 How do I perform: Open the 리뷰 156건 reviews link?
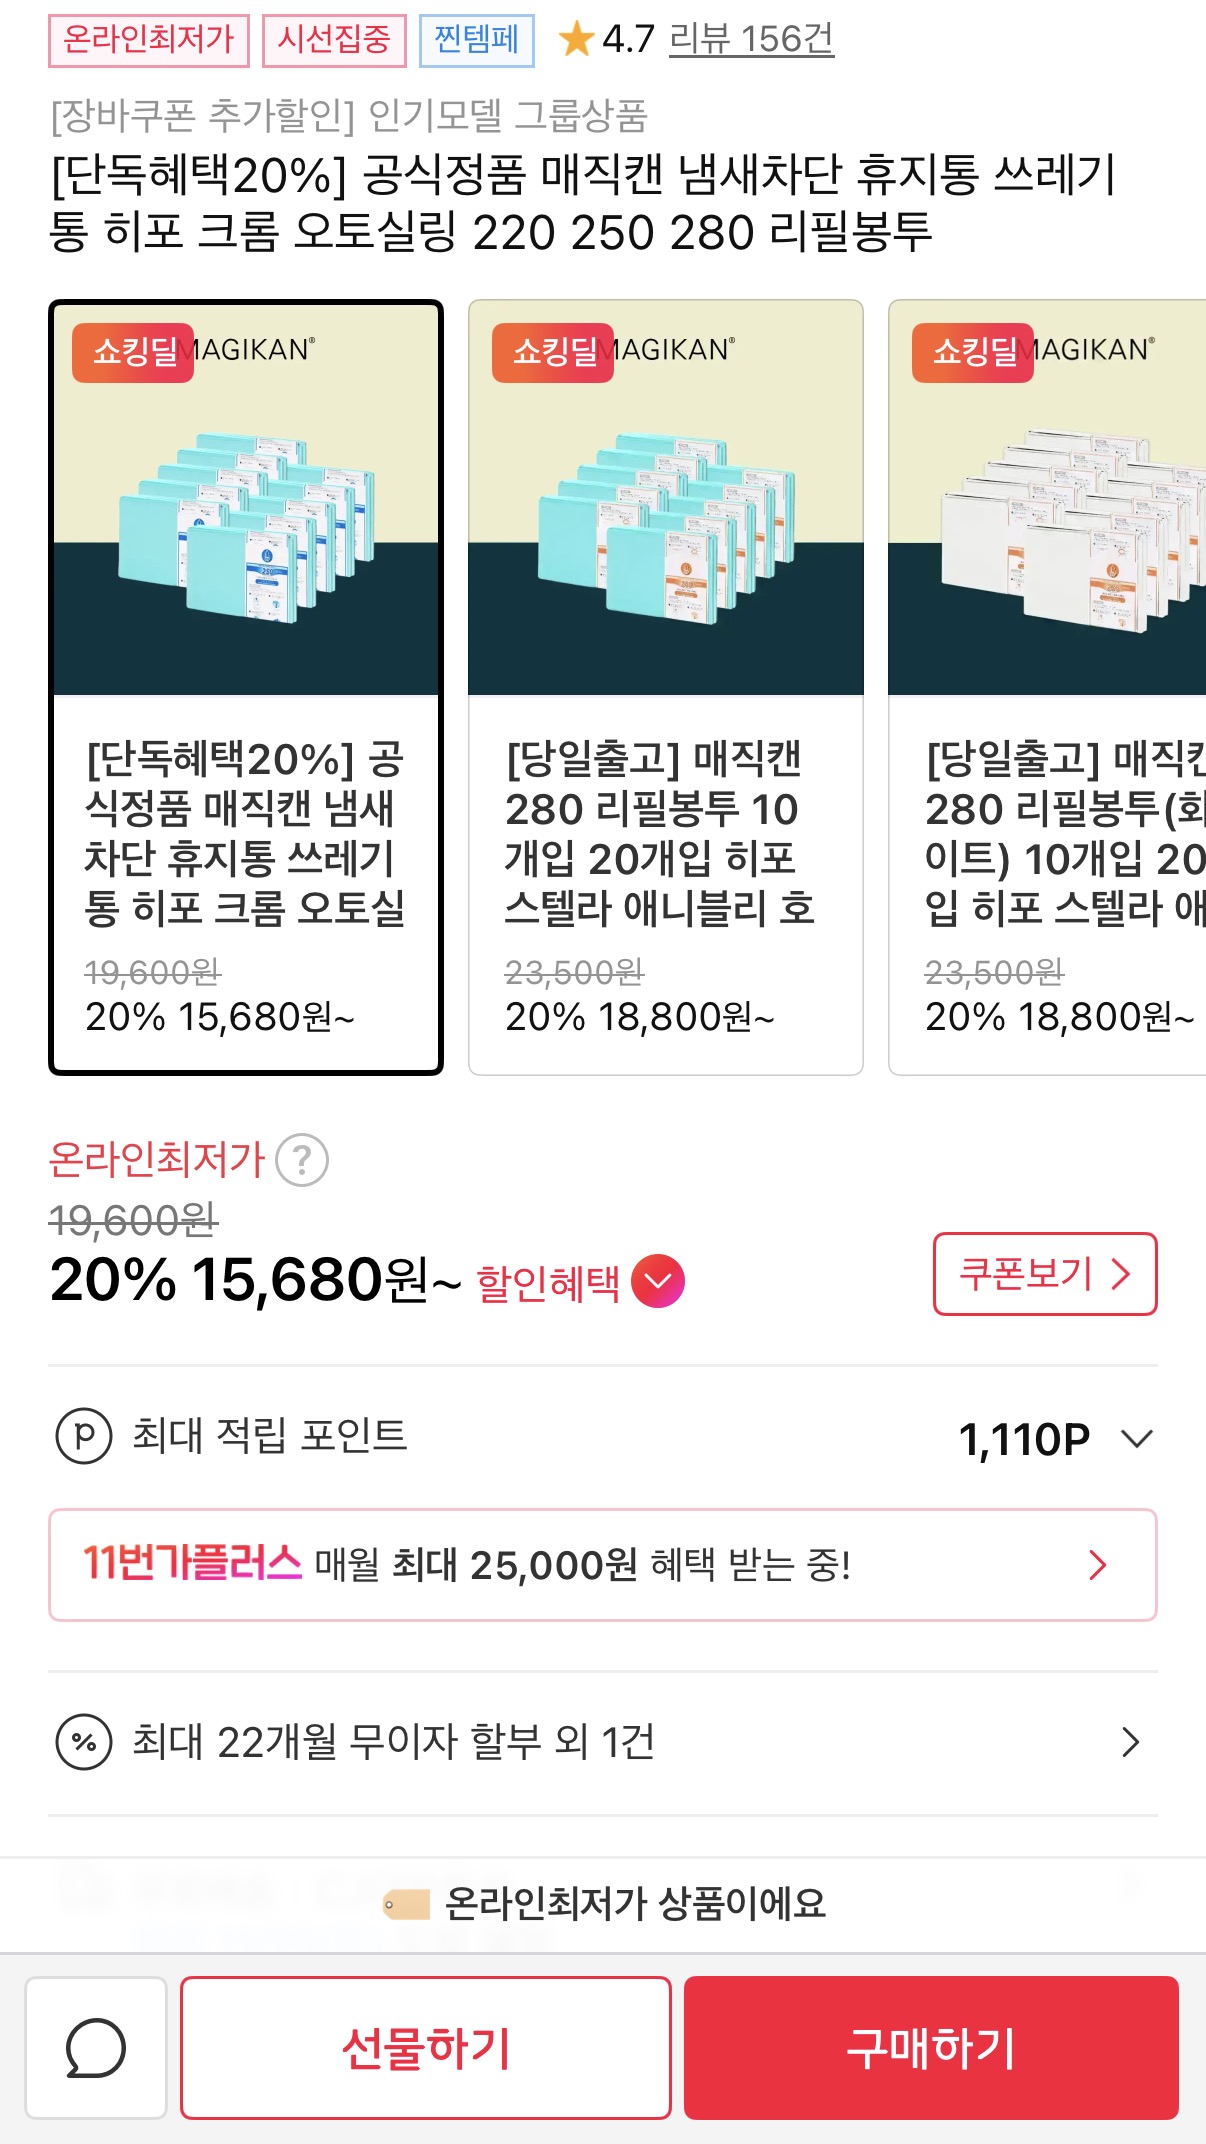coord(751,40)
